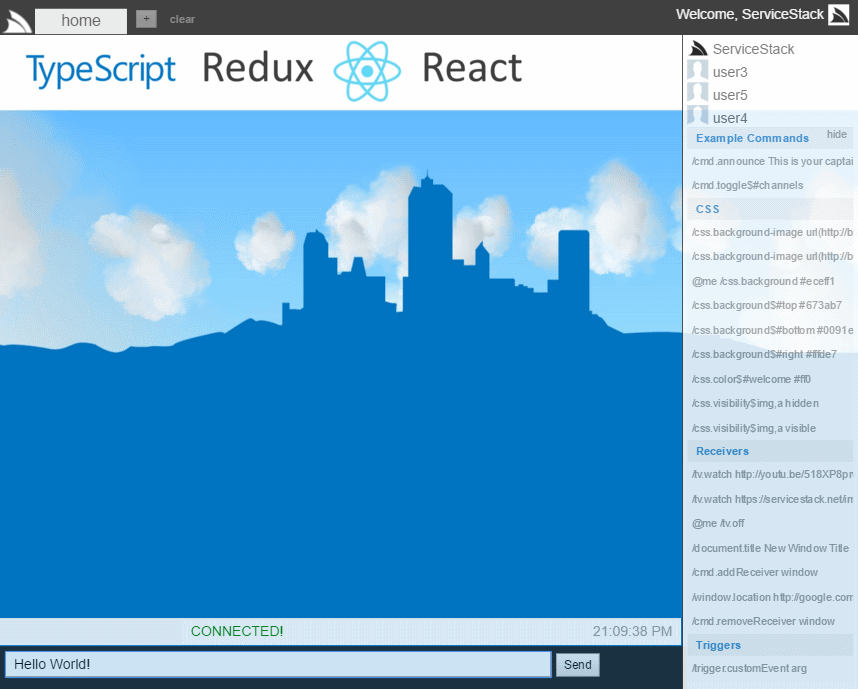858x689 pixels.
Task: Choose the /cmd.addReceiver window command
Action: tap(755, 572)
